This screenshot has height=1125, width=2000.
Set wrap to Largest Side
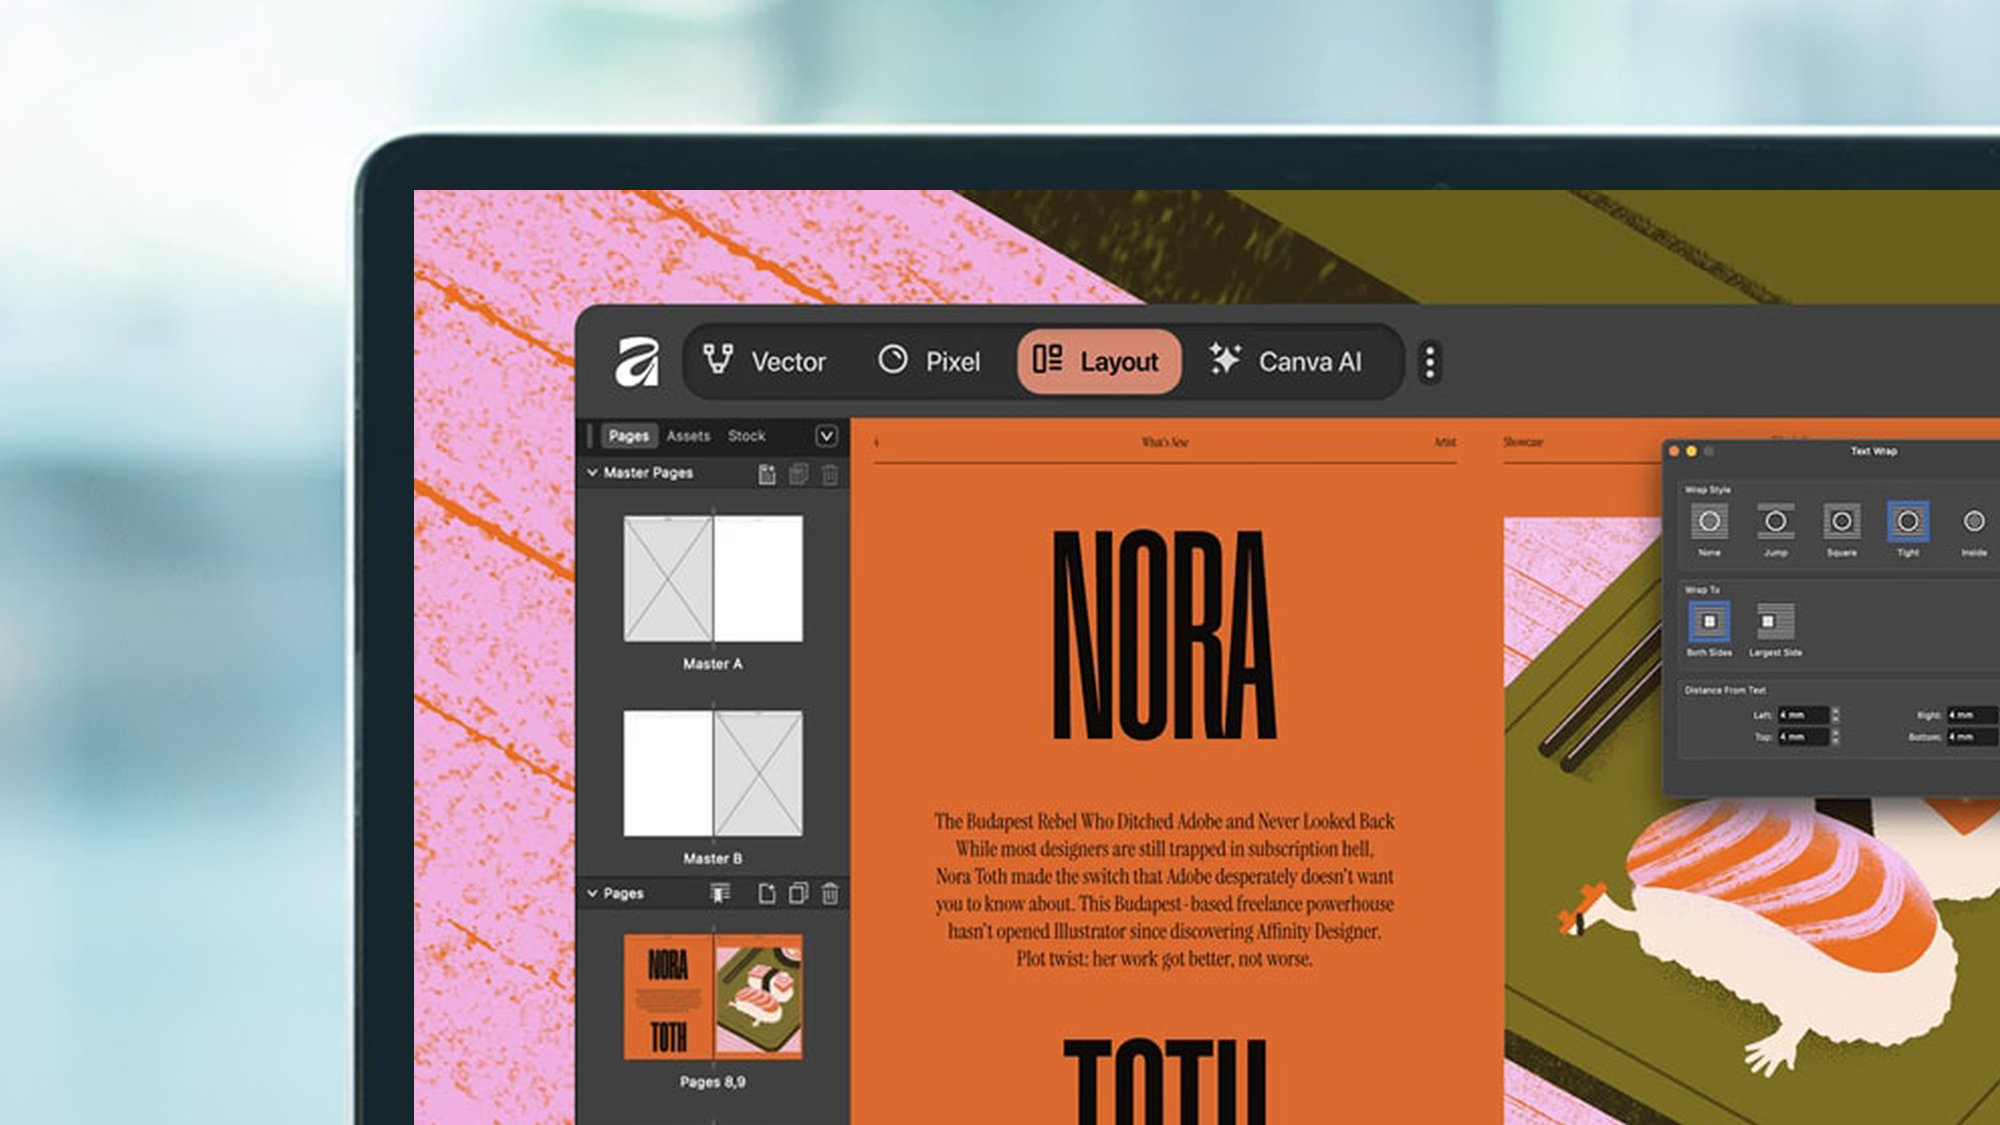point(1775,622)
